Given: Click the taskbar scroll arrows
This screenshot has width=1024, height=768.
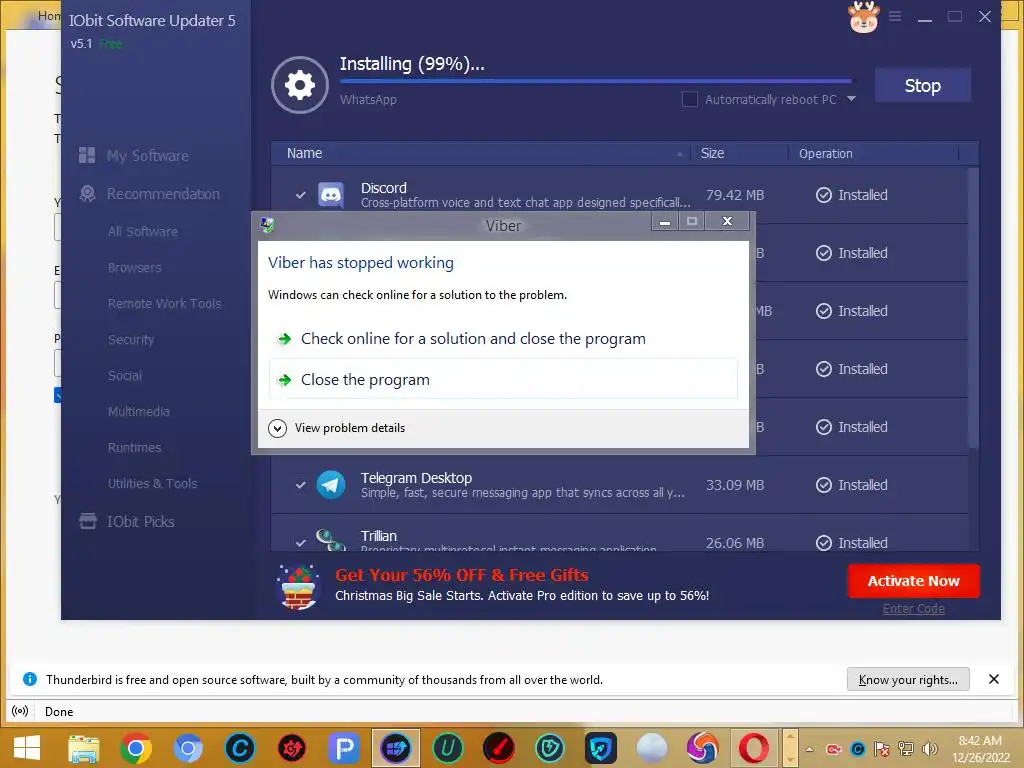Looking at the screenshot, I should coord(790,748).
